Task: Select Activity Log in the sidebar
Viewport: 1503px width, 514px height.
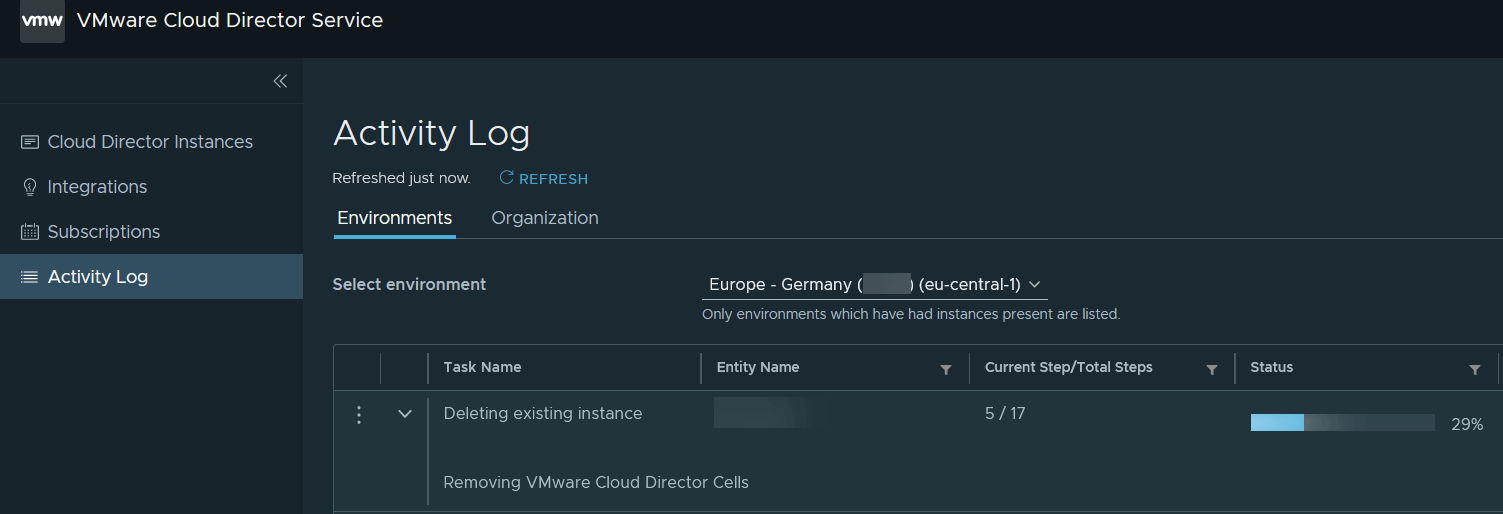Action: click(98, 277)
